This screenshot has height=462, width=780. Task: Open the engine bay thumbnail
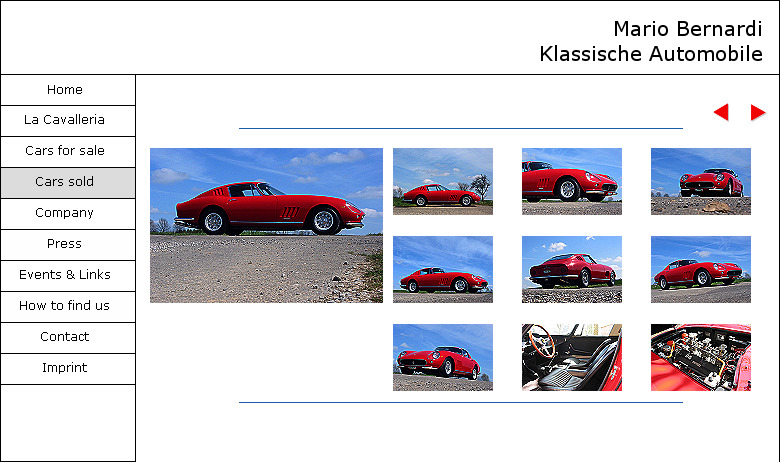tap(701, 358)
